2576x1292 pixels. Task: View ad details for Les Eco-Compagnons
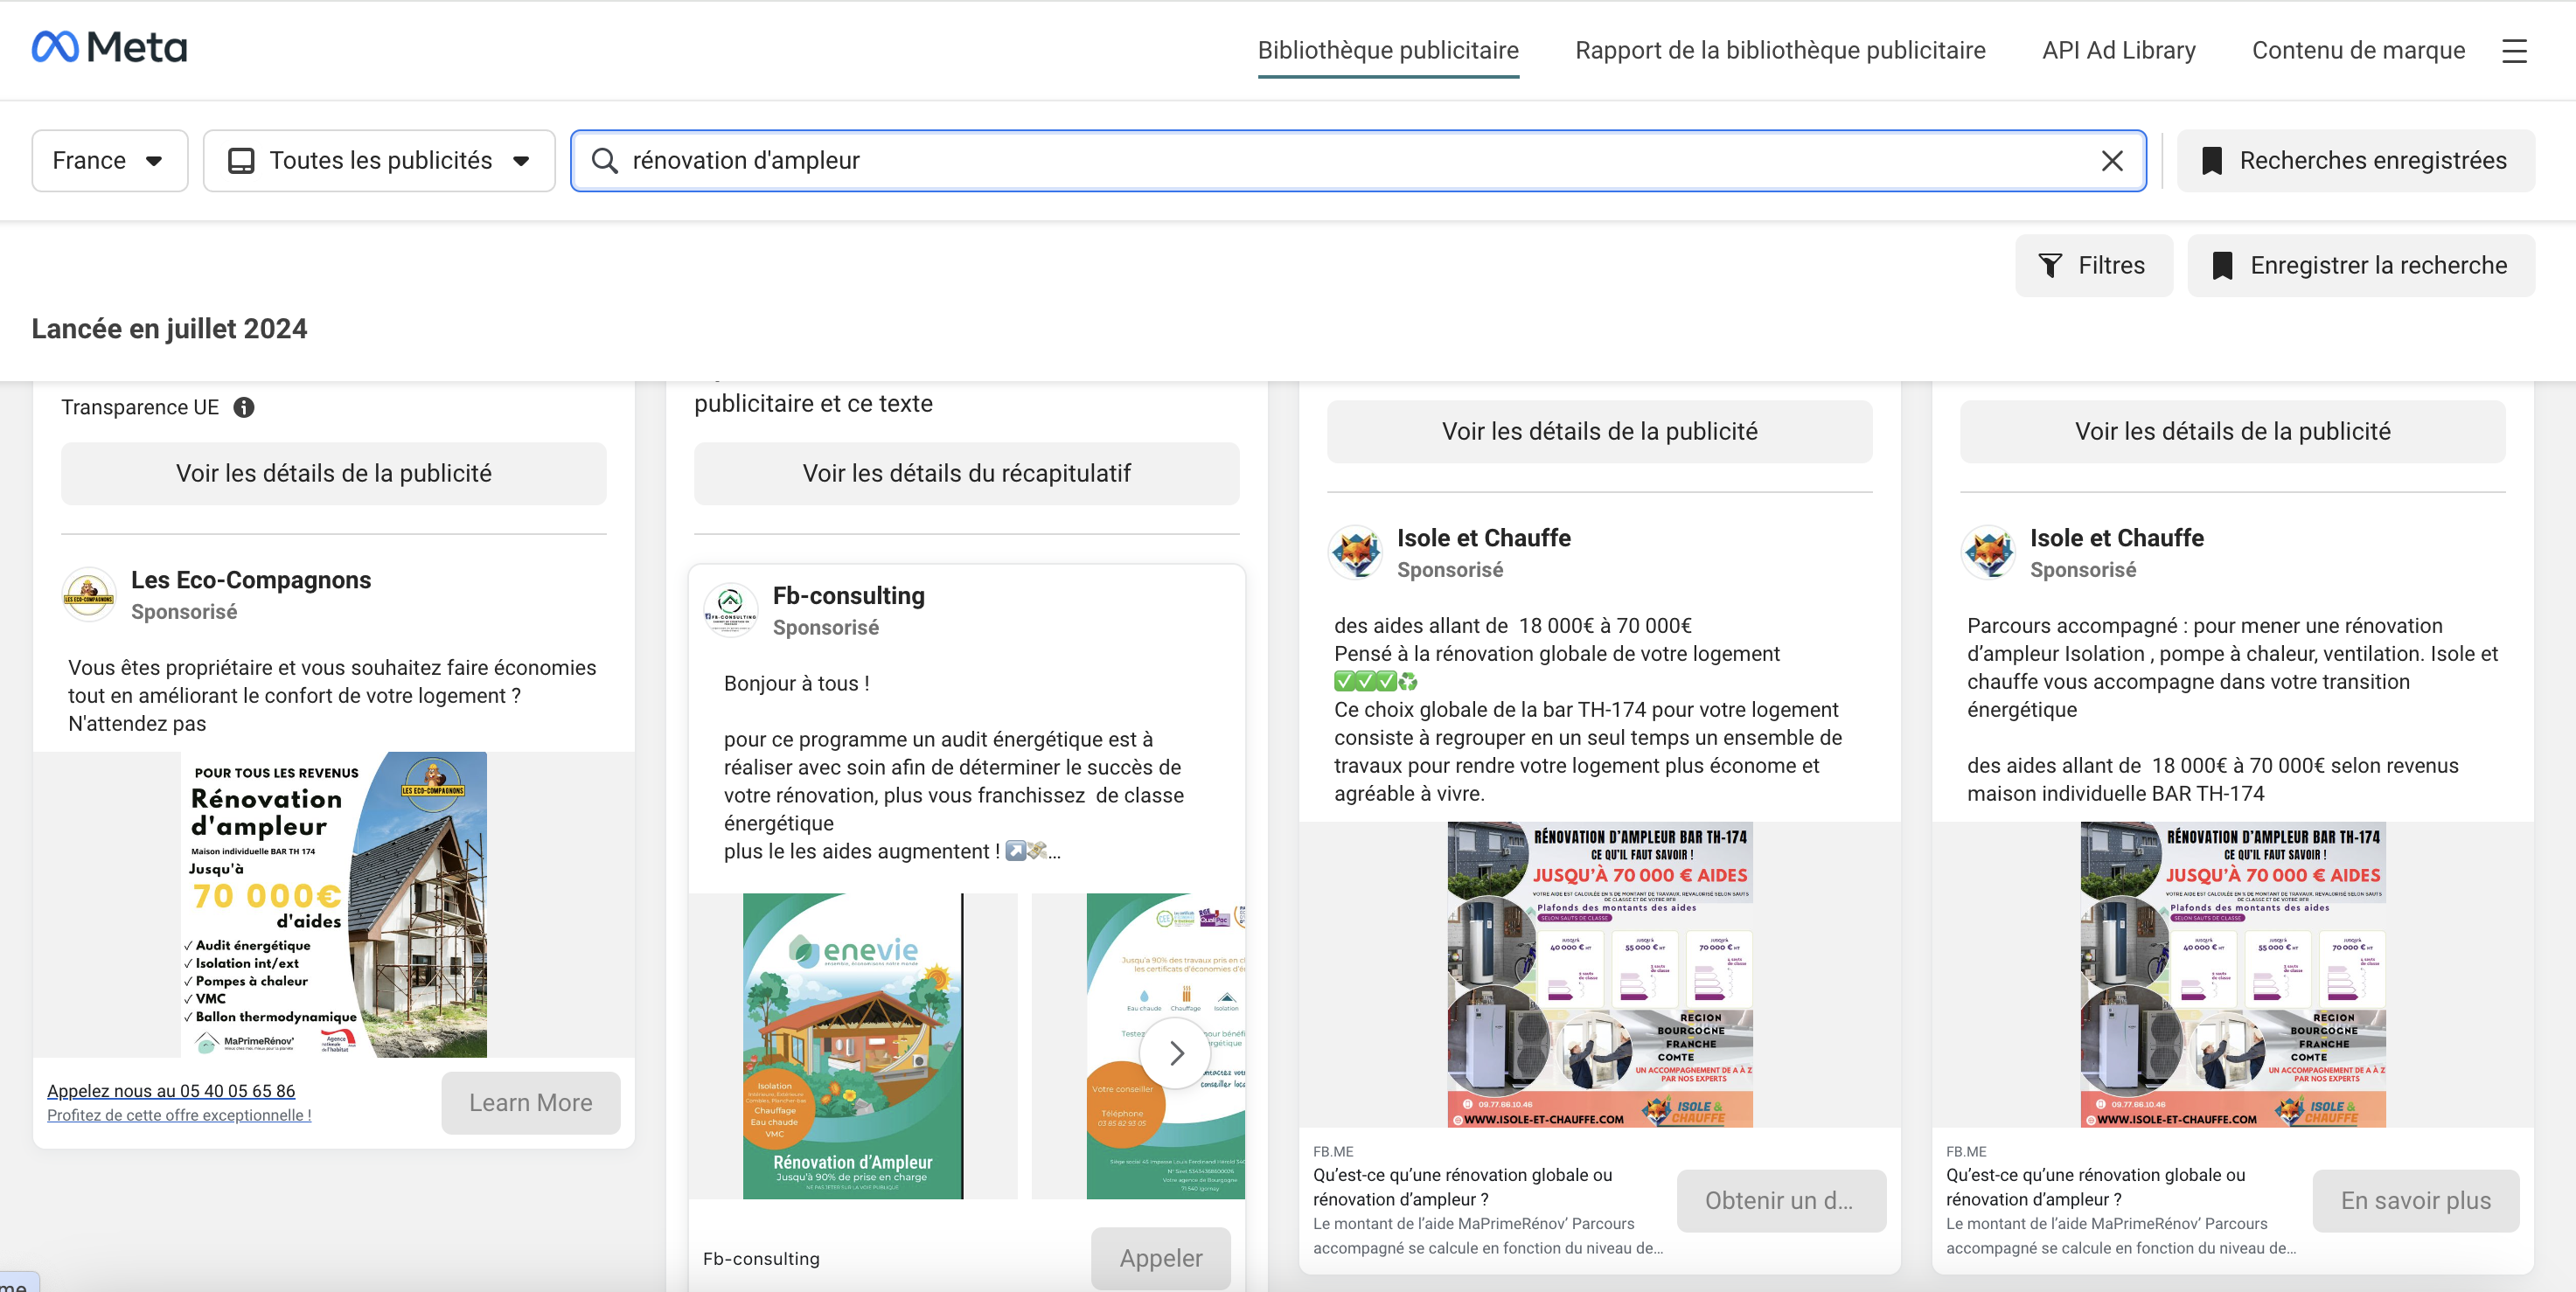pos(334,473)
